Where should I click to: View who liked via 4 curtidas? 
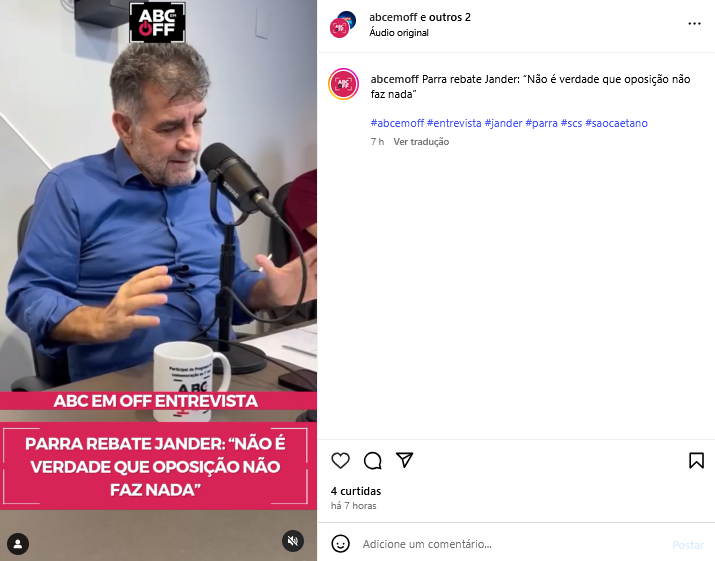pyautogui.click(x=356, y=491)
